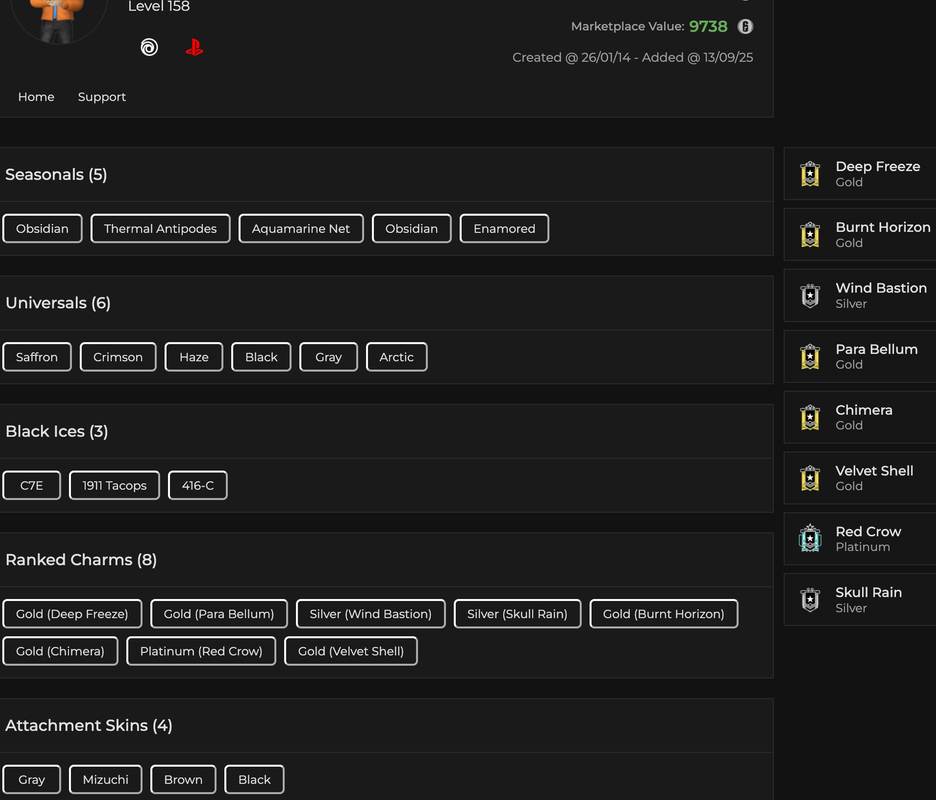Click the Universals (6) section heading
Screen dimensions: 936x800
click(58, 303)
